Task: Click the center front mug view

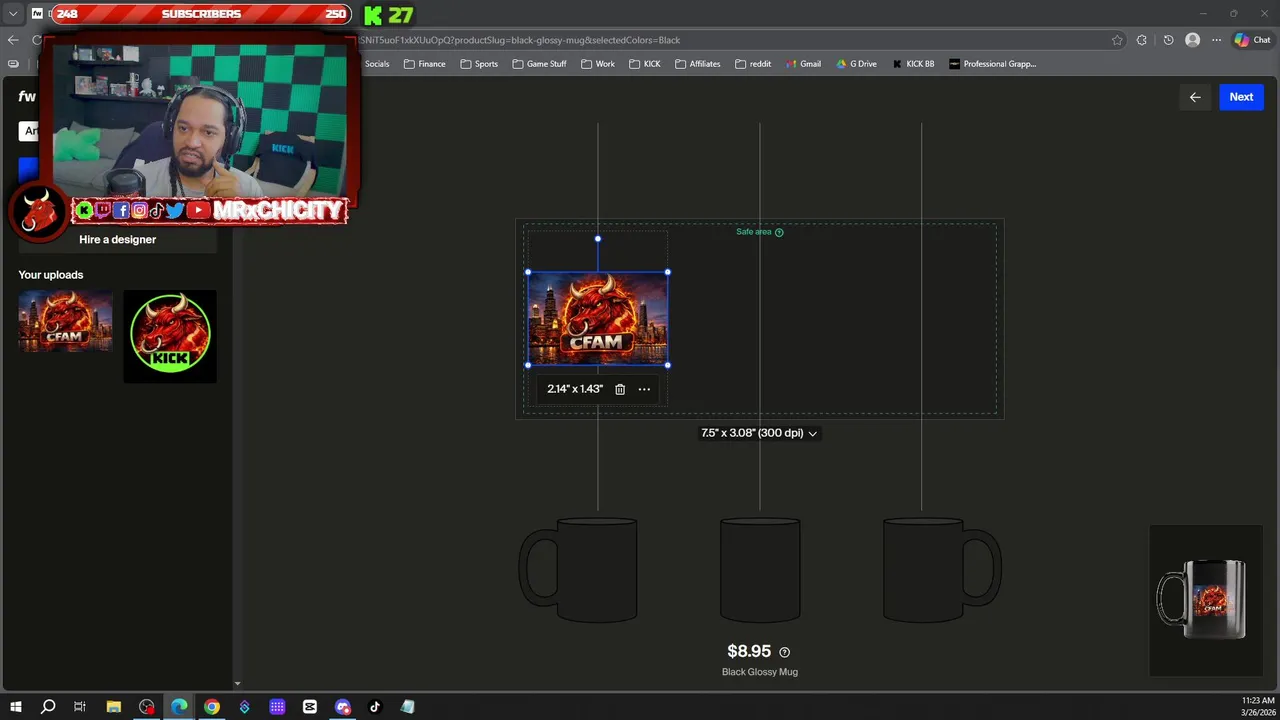Action: pos(760,570)
